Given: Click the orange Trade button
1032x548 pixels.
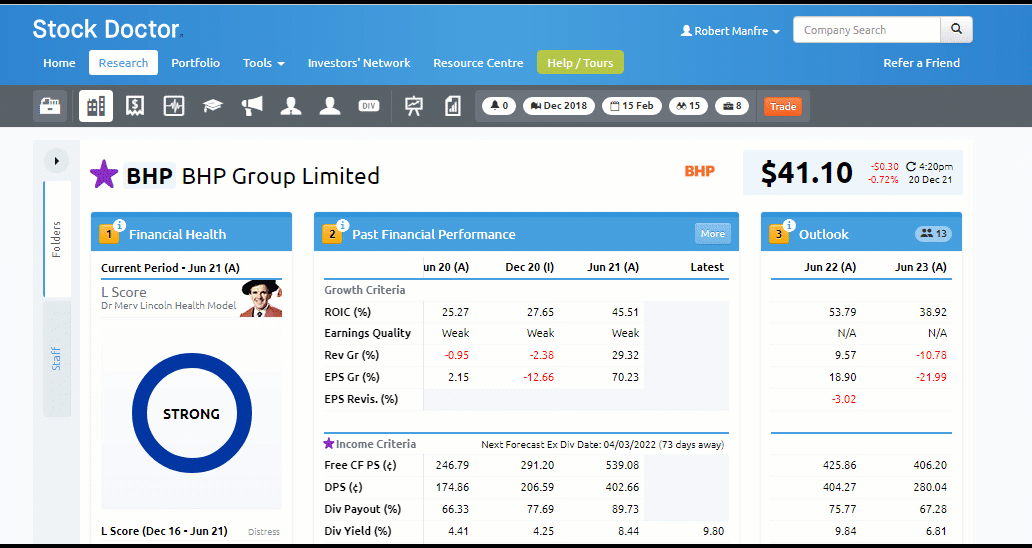Looking at the screenshot, I should [783, 107].
